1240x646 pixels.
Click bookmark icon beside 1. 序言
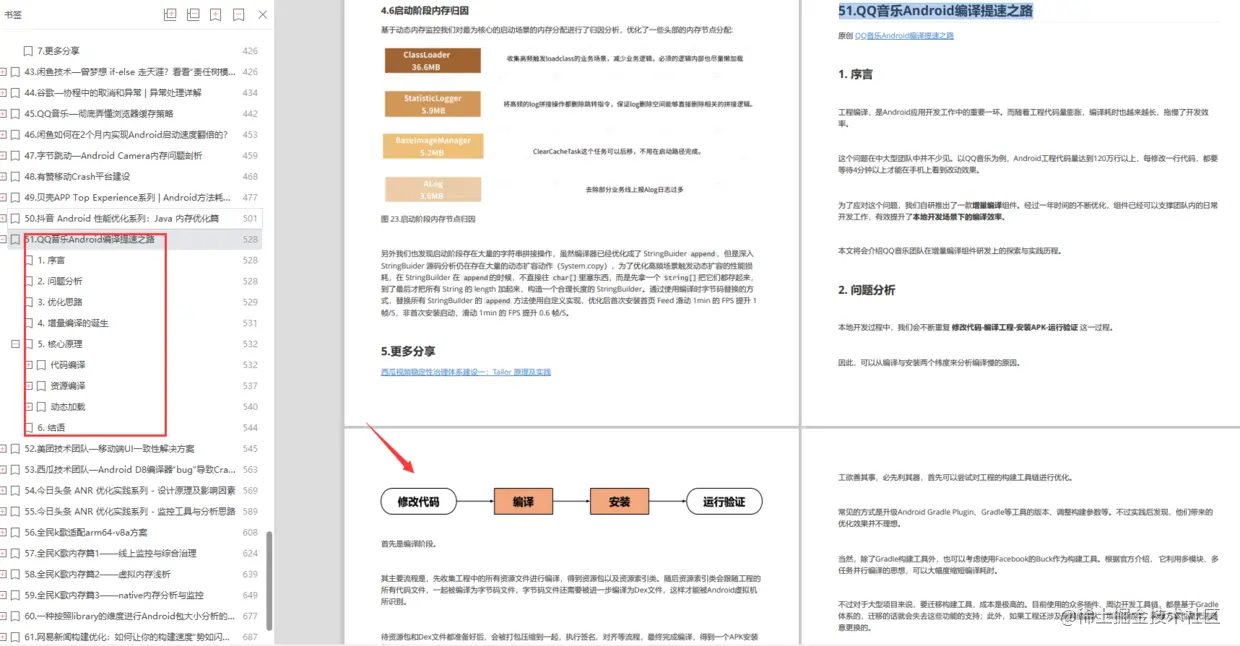point(28,260)
